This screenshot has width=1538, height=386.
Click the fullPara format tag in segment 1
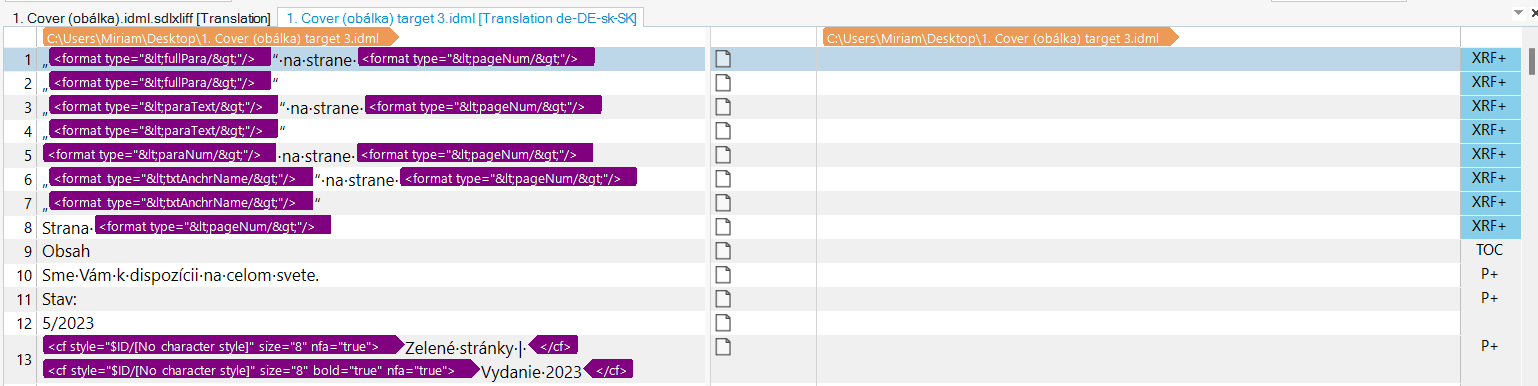[160, 58]
